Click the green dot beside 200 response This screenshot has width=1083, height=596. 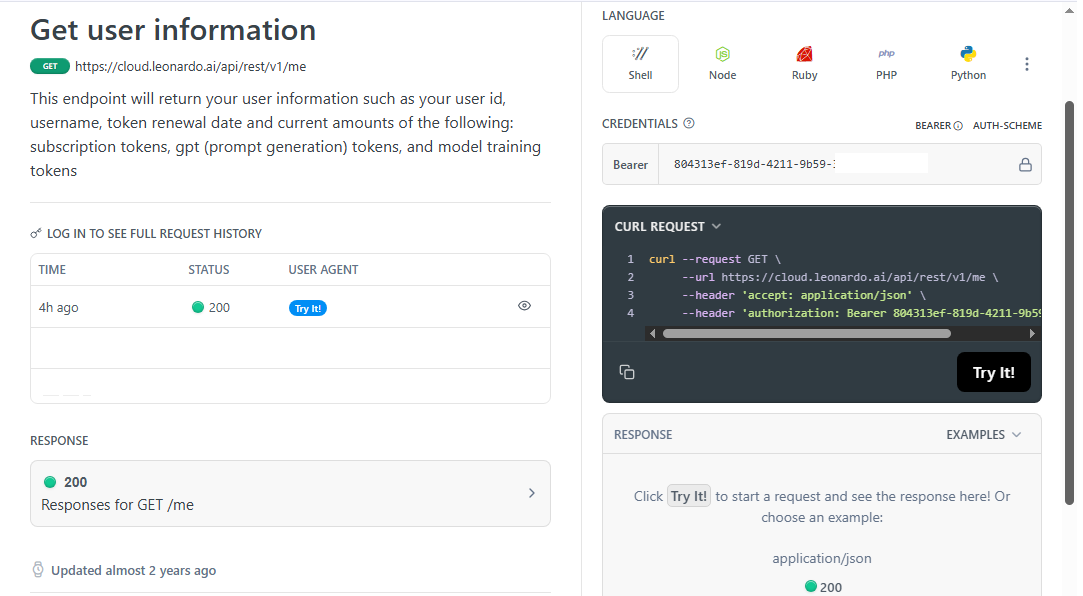coord(50,482)
